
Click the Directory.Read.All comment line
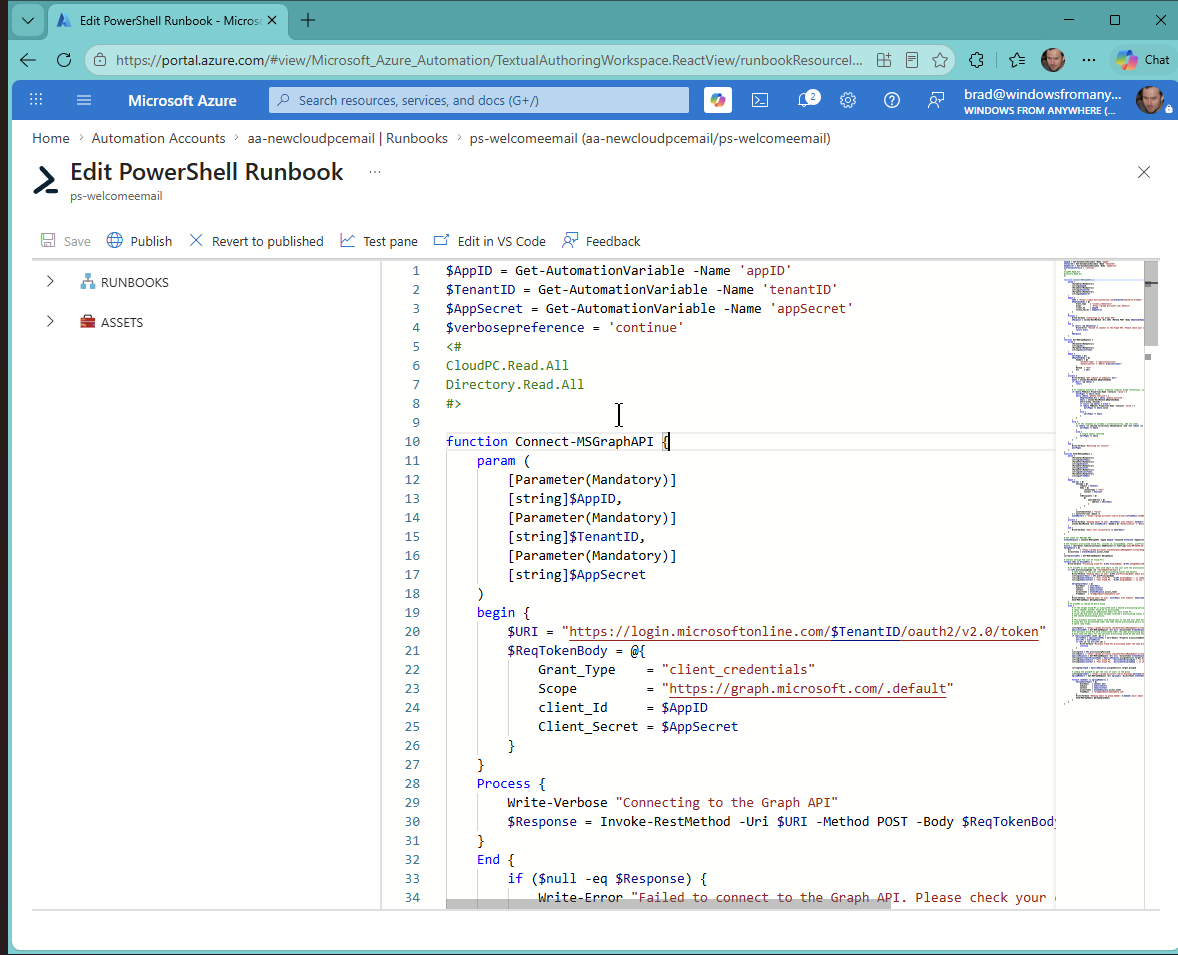click(x=515, y=385)
